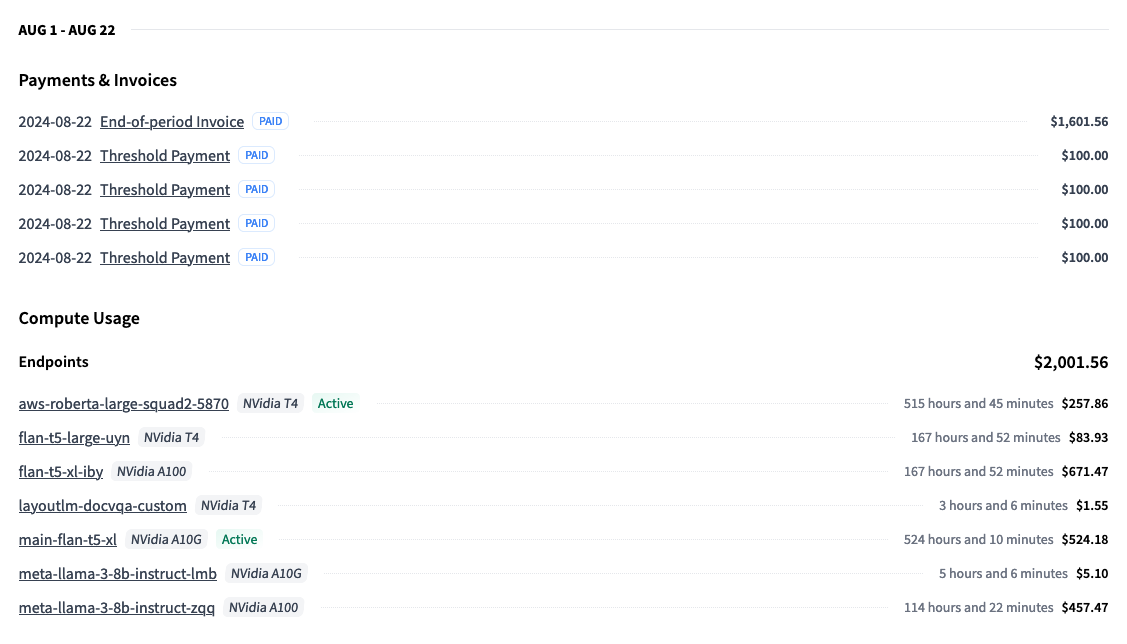
Task: Click the Active badge on main-flan-t5-xl
Action: (x=239, y=540)
